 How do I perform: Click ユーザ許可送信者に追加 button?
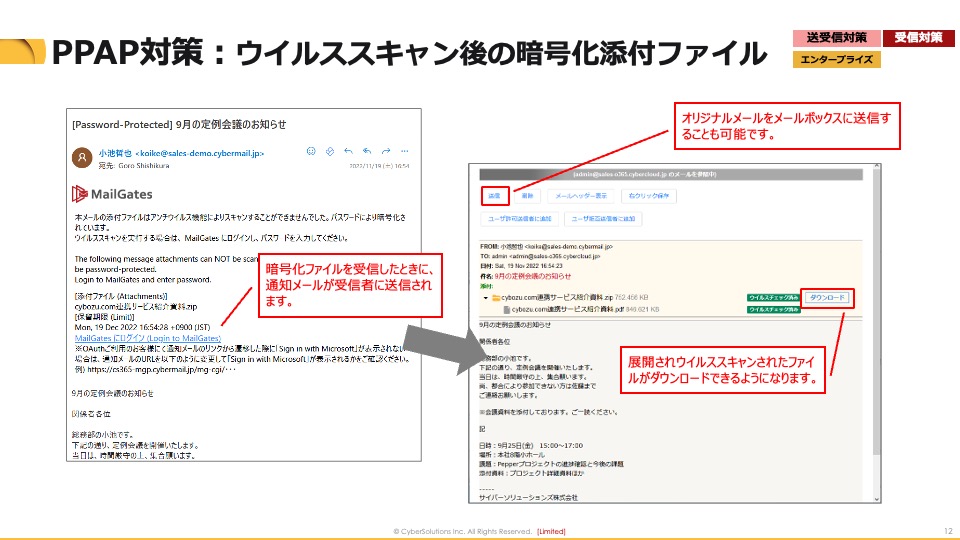[x=518, y=218]
